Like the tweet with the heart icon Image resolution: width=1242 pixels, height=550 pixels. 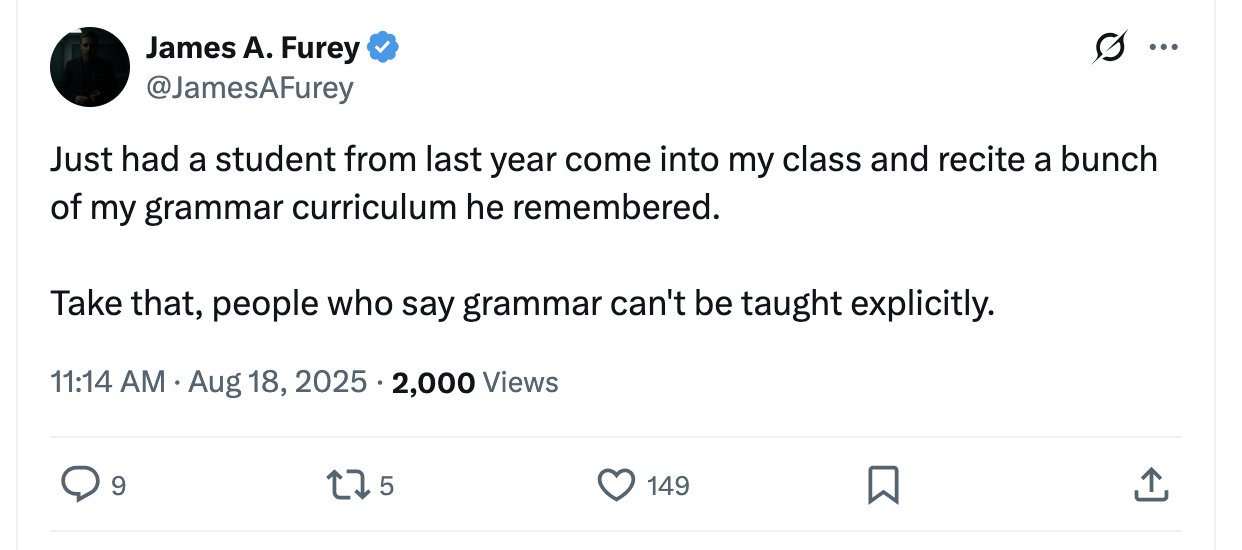(616, 486)
